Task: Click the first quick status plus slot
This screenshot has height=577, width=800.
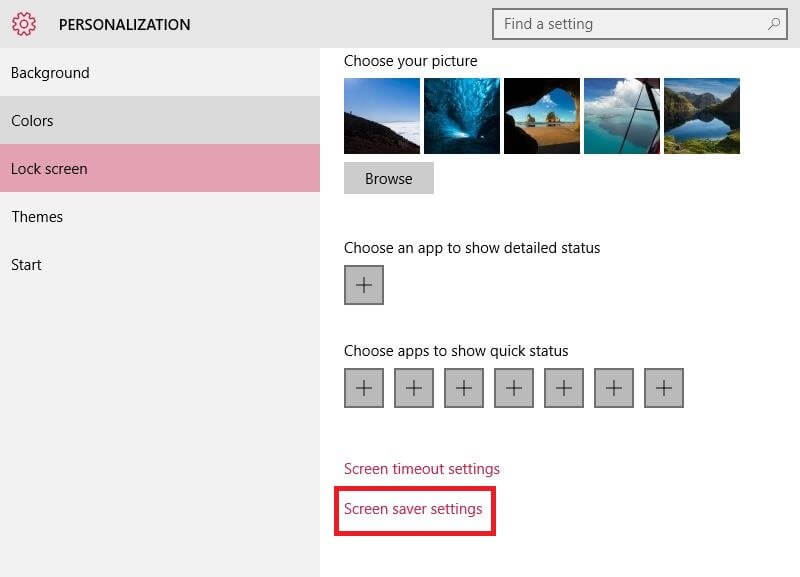Action: (x=364, y=388)
